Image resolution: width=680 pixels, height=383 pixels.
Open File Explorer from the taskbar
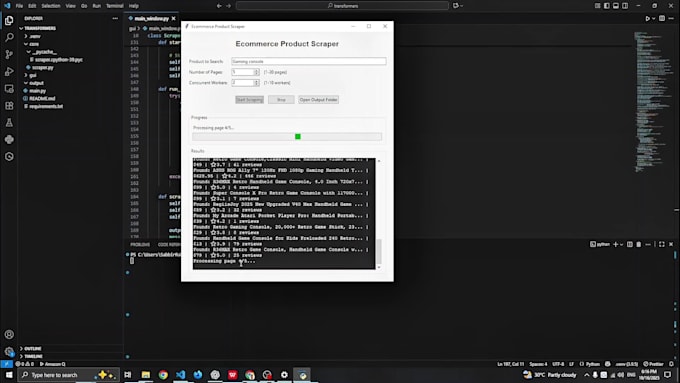point(146,375)
